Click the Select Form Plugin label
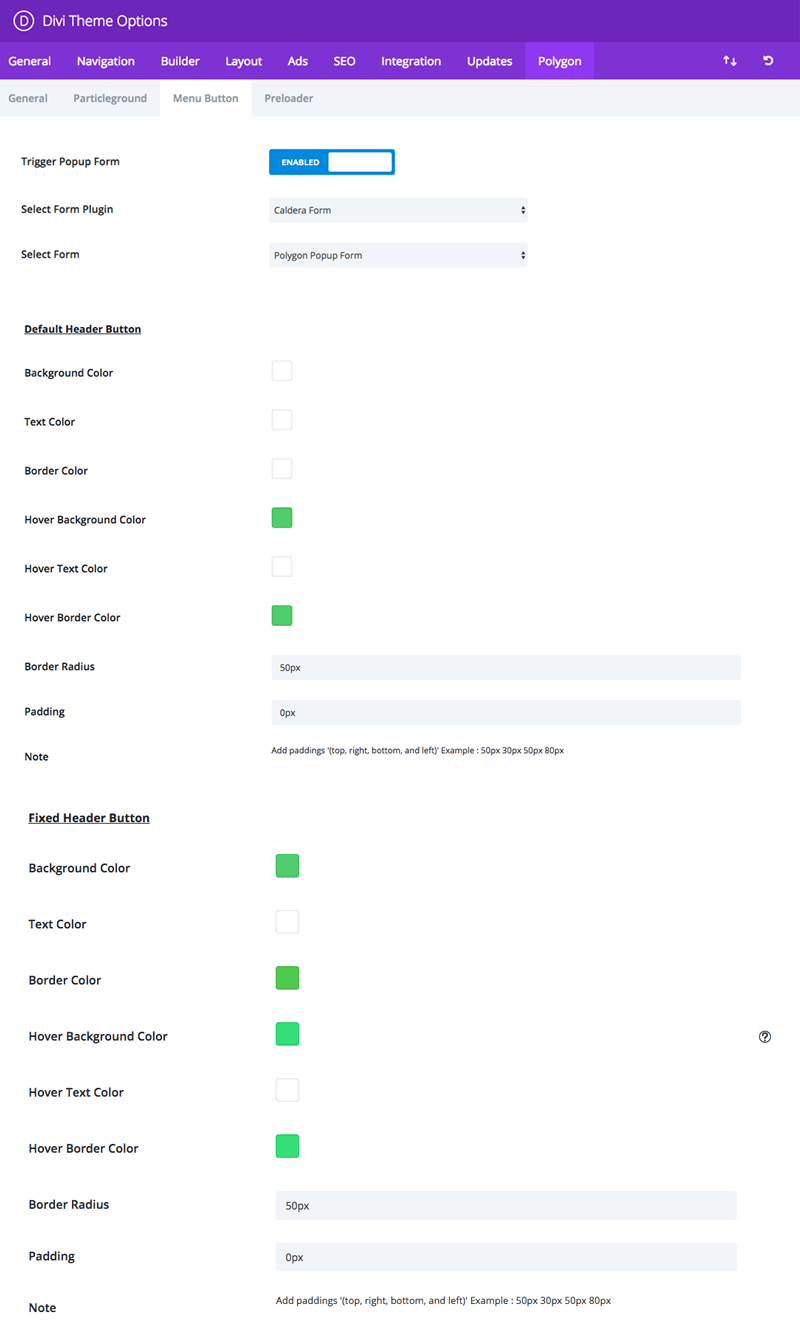 tap(67, 210)
